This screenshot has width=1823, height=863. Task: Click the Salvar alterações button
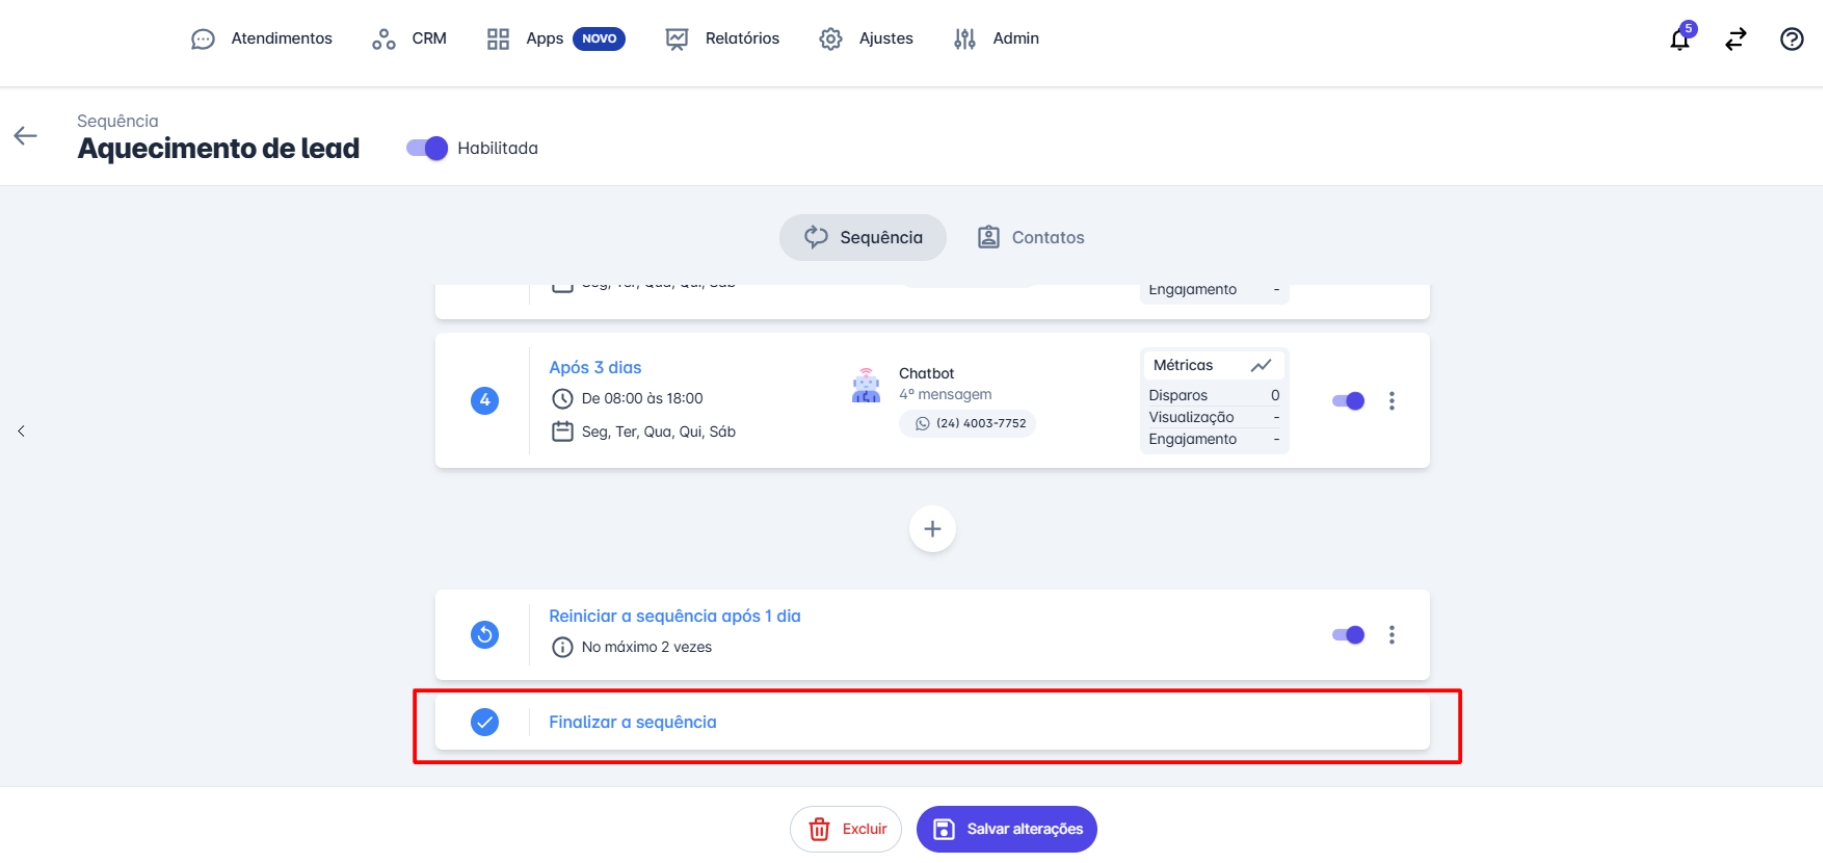1006,829
